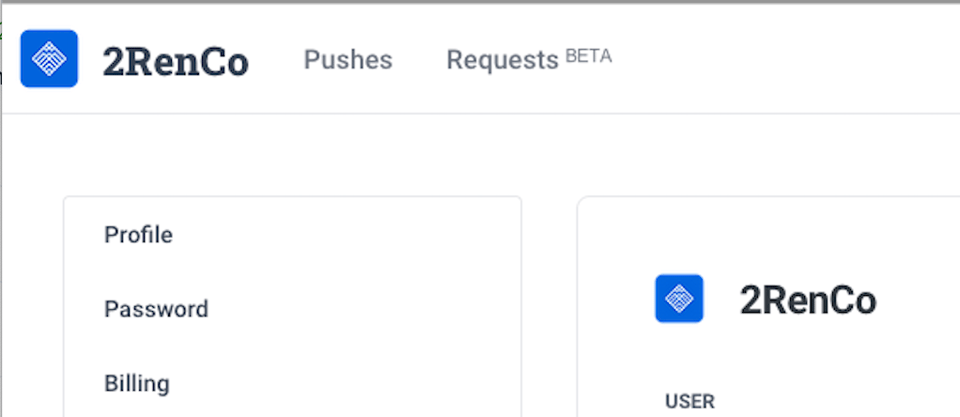Click blank sidebar space right of Profile
The width and height of the screenshot is (960, 417).
pyautogui.click(x=350, y=235)
